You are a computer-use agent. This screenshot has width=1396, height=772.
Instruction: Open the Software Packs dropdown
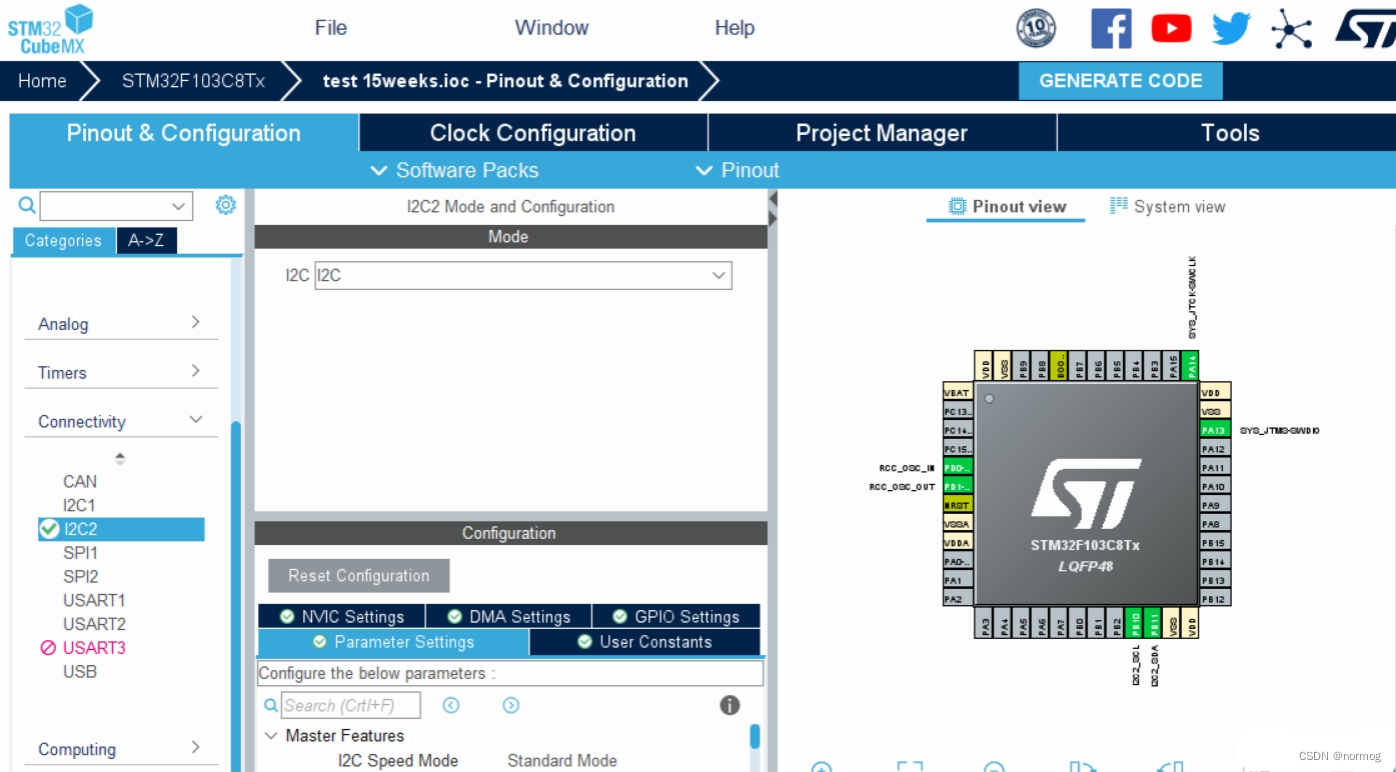pyautogui.click(x=454, y=170)
